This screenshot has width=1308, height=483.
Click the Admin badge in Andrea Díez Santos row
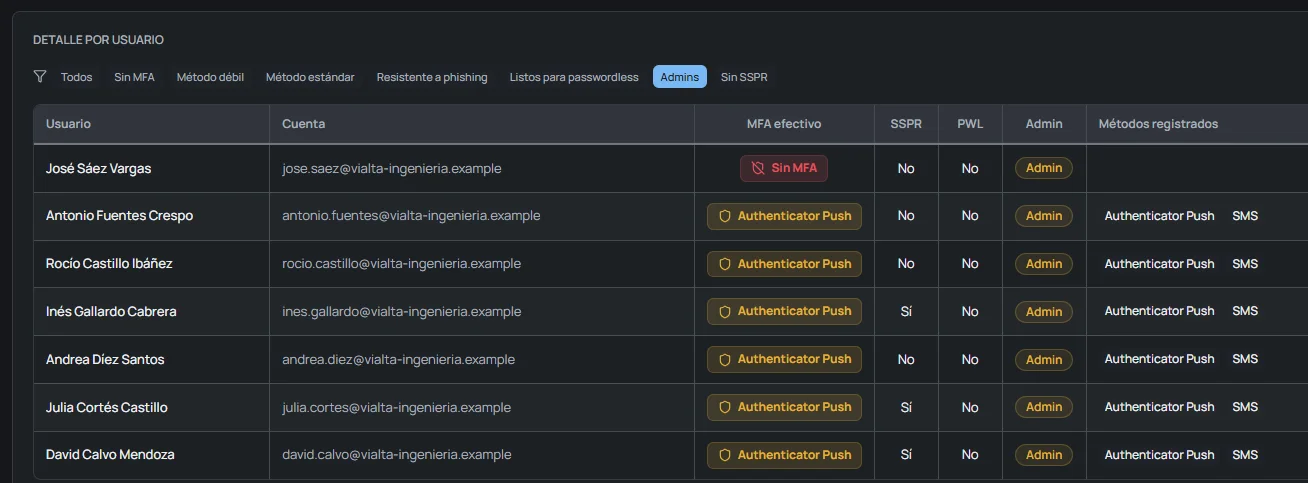pos(1044,360)
